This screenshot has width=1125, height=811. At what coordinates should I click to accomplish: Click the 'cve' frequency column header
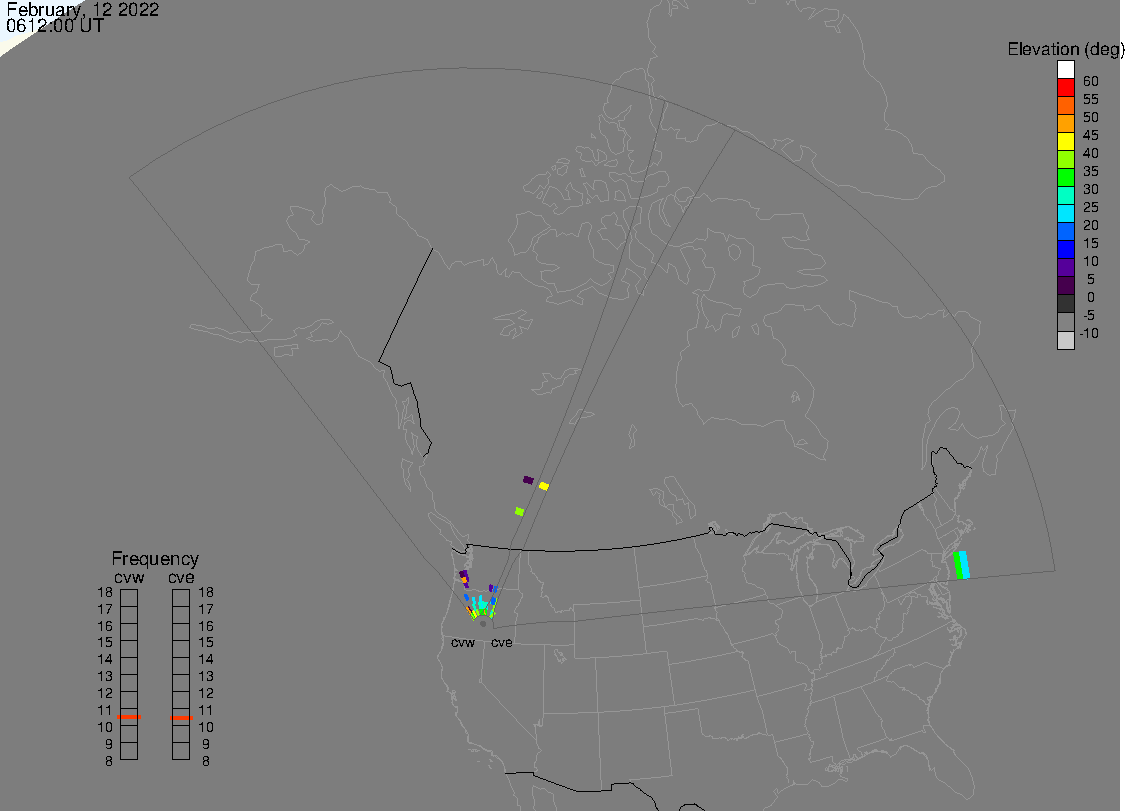coord(181,578)
